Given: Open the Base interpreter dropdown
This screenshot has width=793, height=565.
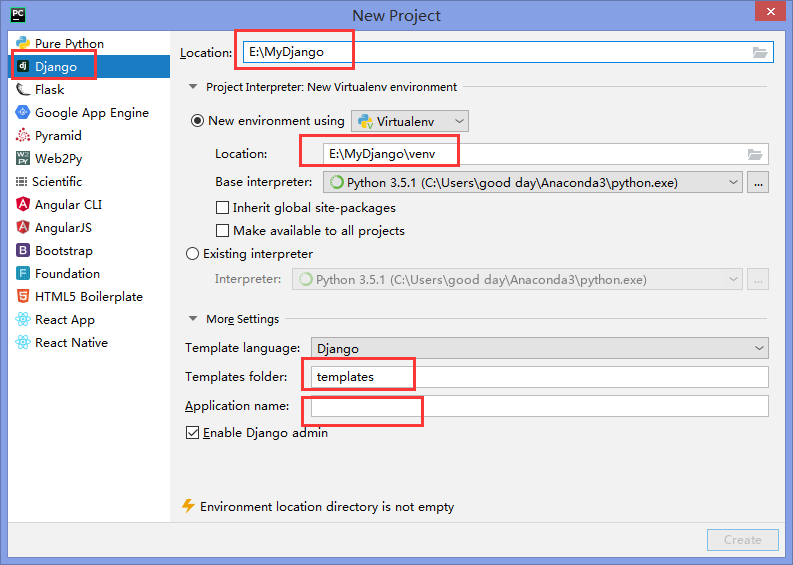Looking at the screenshot, I should click(533, 183).
